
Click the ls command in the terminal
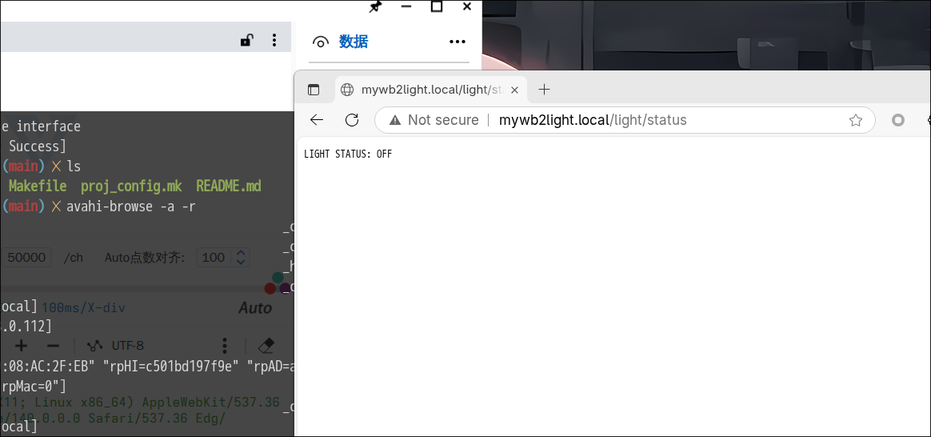pos(74,166)
